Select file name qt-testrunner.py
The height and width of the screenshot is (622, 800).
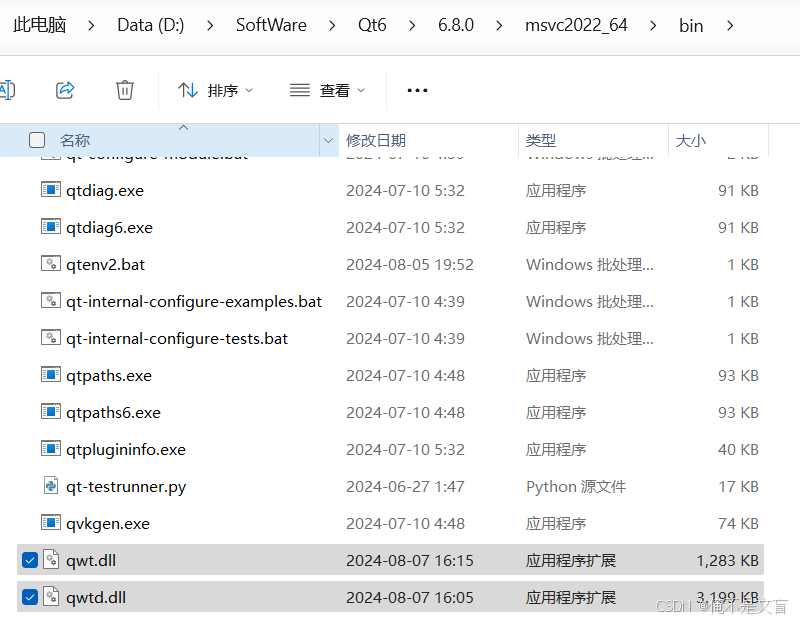(x=126, y=487)
